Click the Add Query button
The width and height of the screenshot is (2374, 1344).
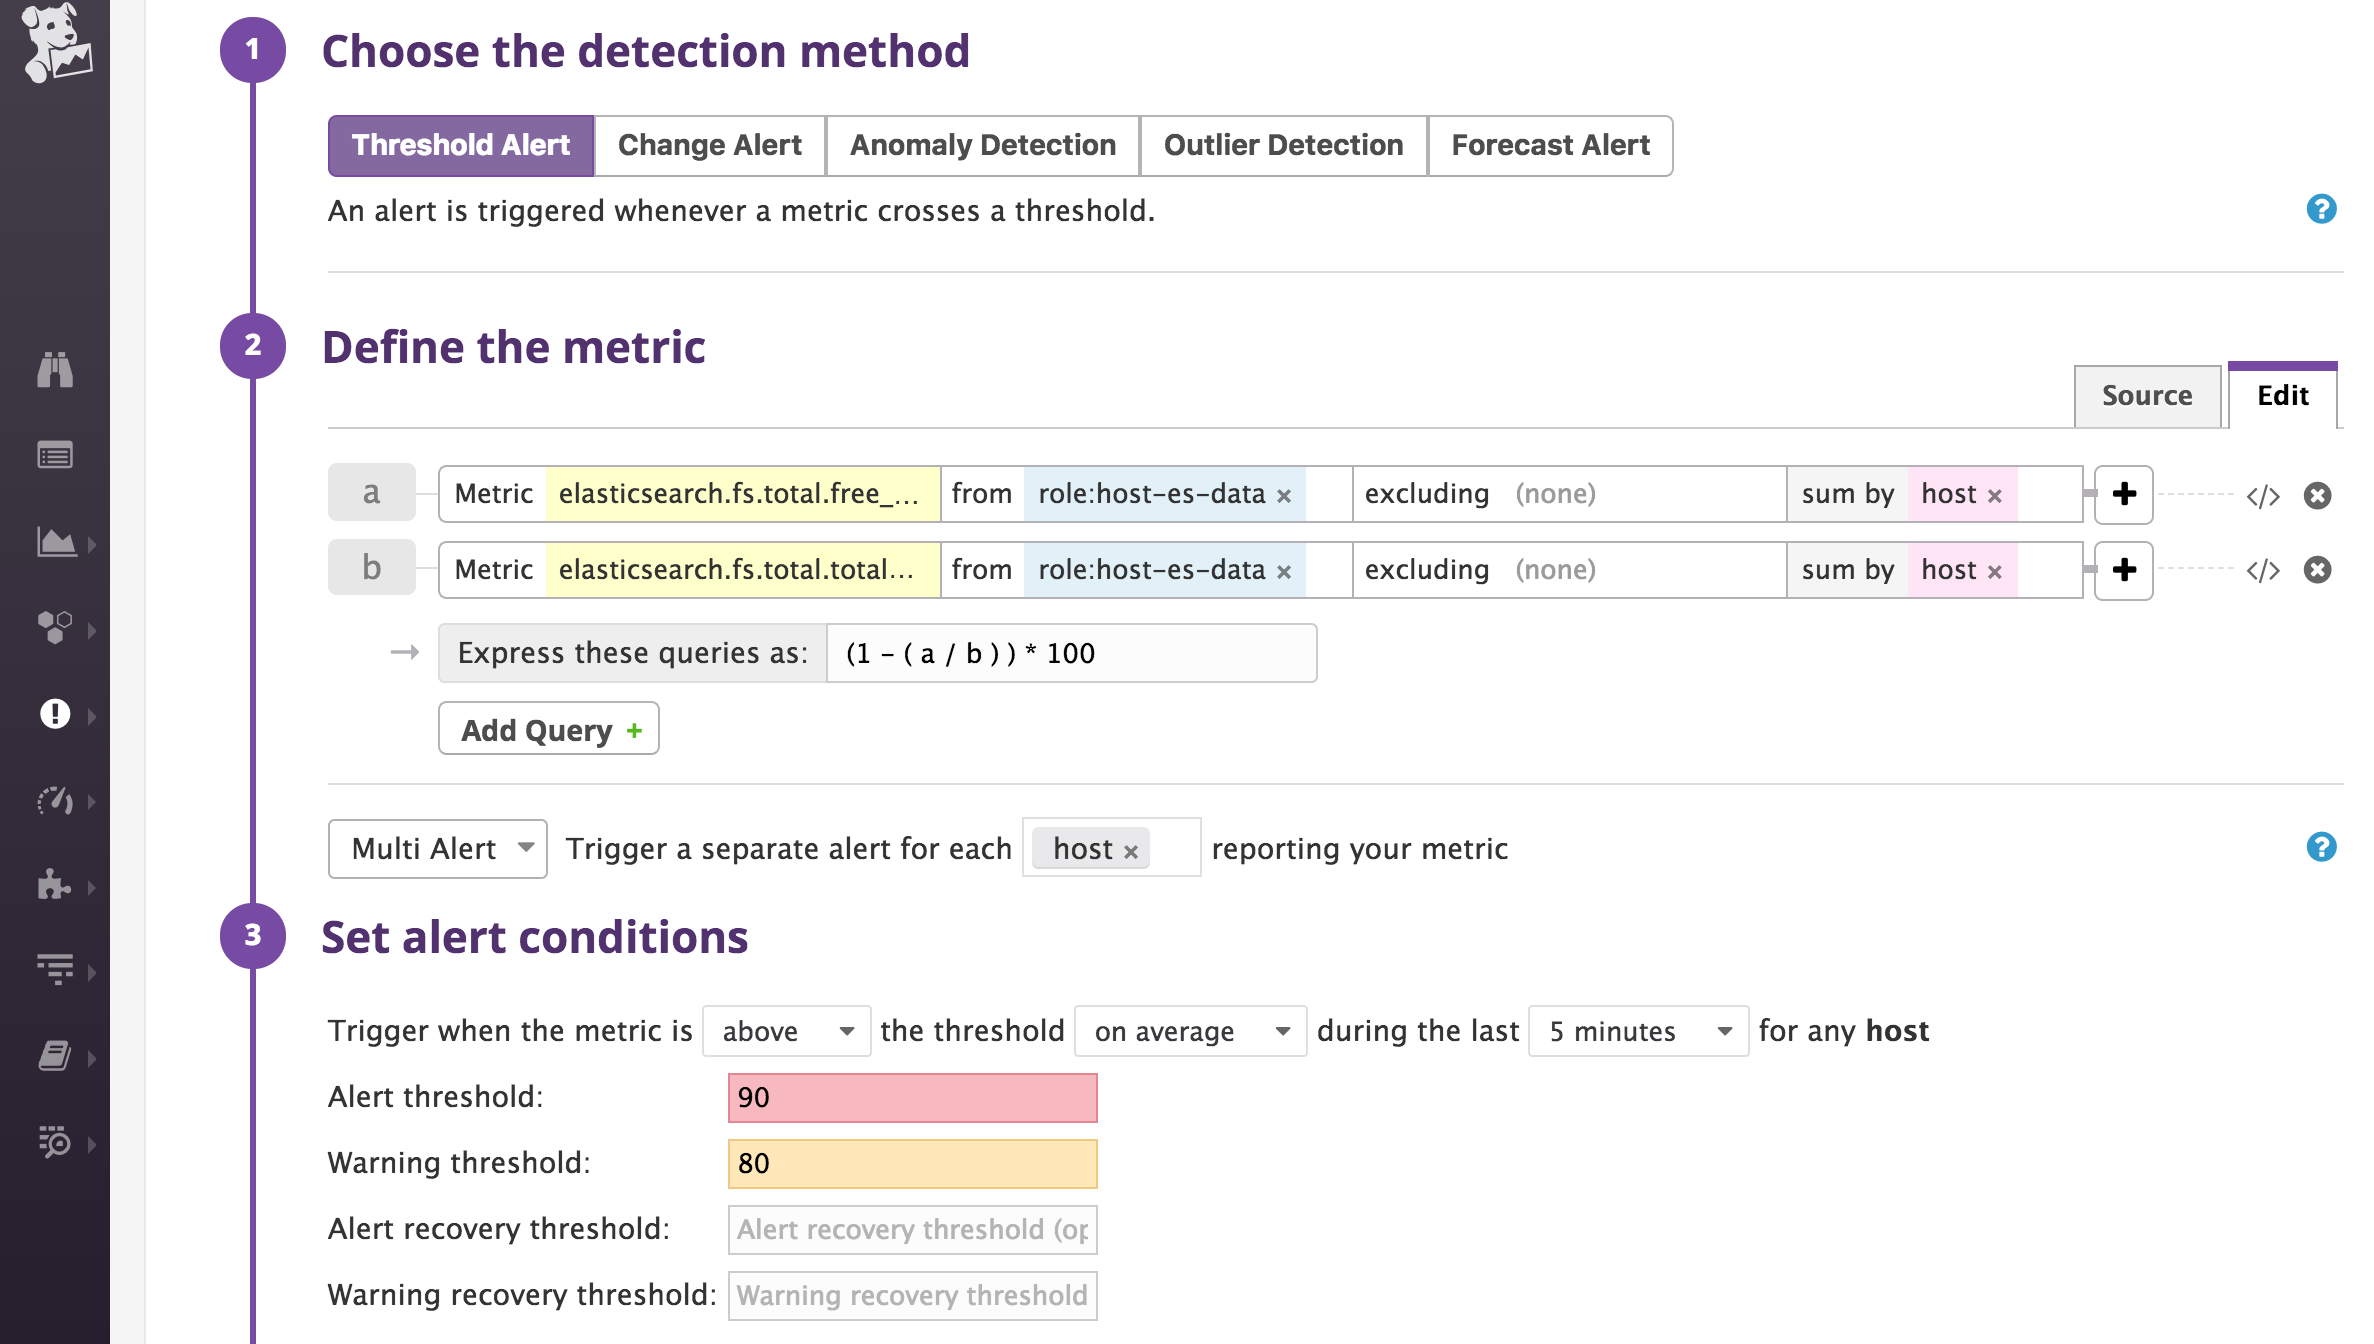[548, 729]
